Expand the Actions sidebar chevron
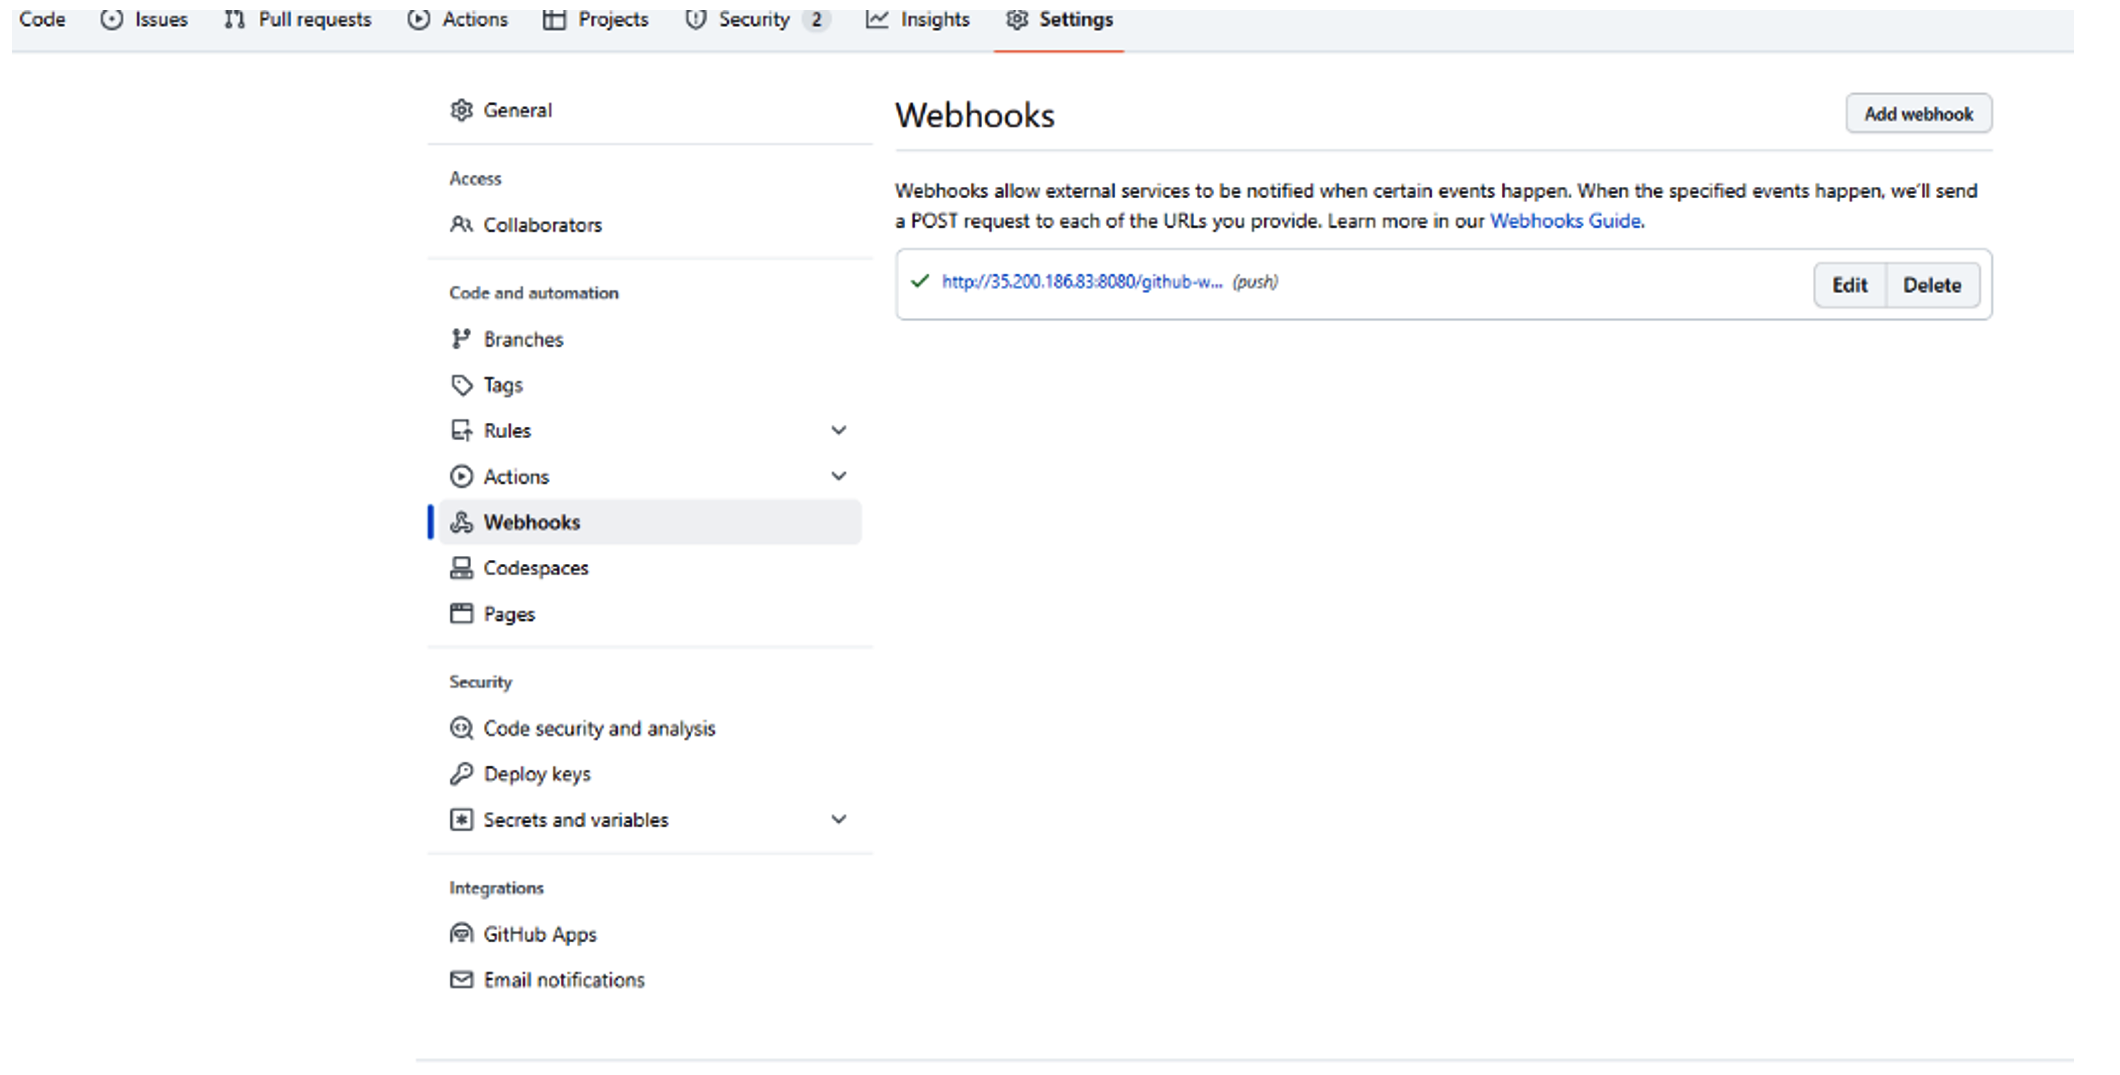Screen dimensions: 2120x1075 [839, 476]
